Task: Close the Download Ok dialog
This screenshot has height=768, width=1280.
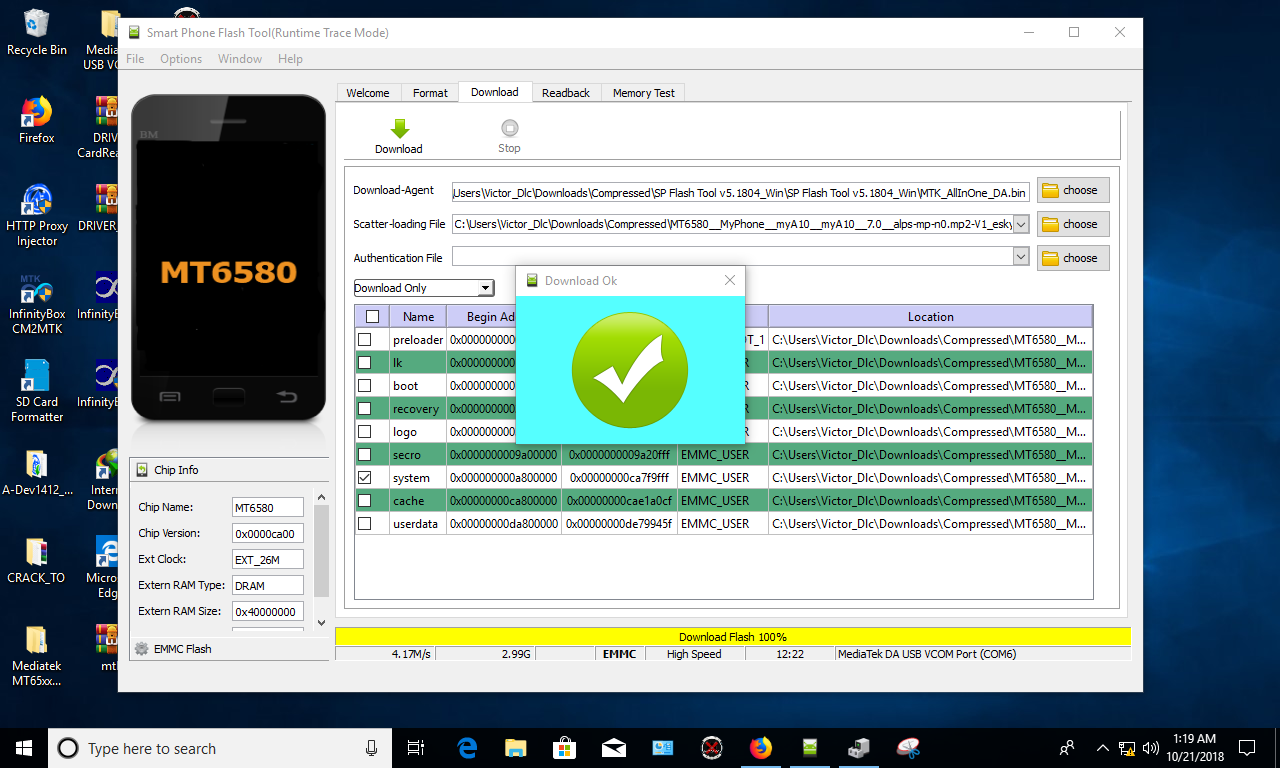Action: pos(730,281)
